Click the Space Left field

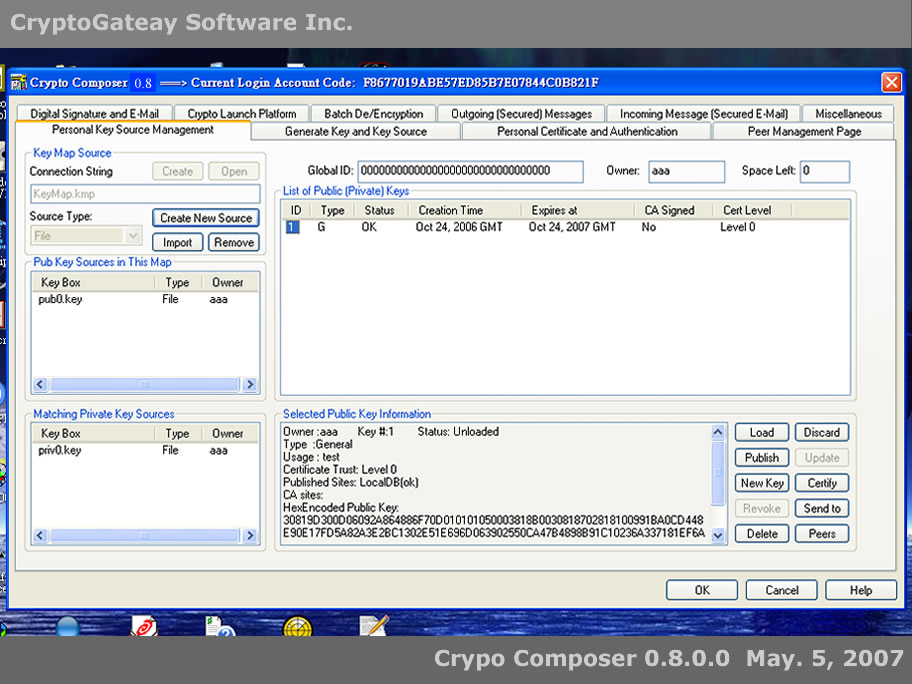[x=824, y=171]
